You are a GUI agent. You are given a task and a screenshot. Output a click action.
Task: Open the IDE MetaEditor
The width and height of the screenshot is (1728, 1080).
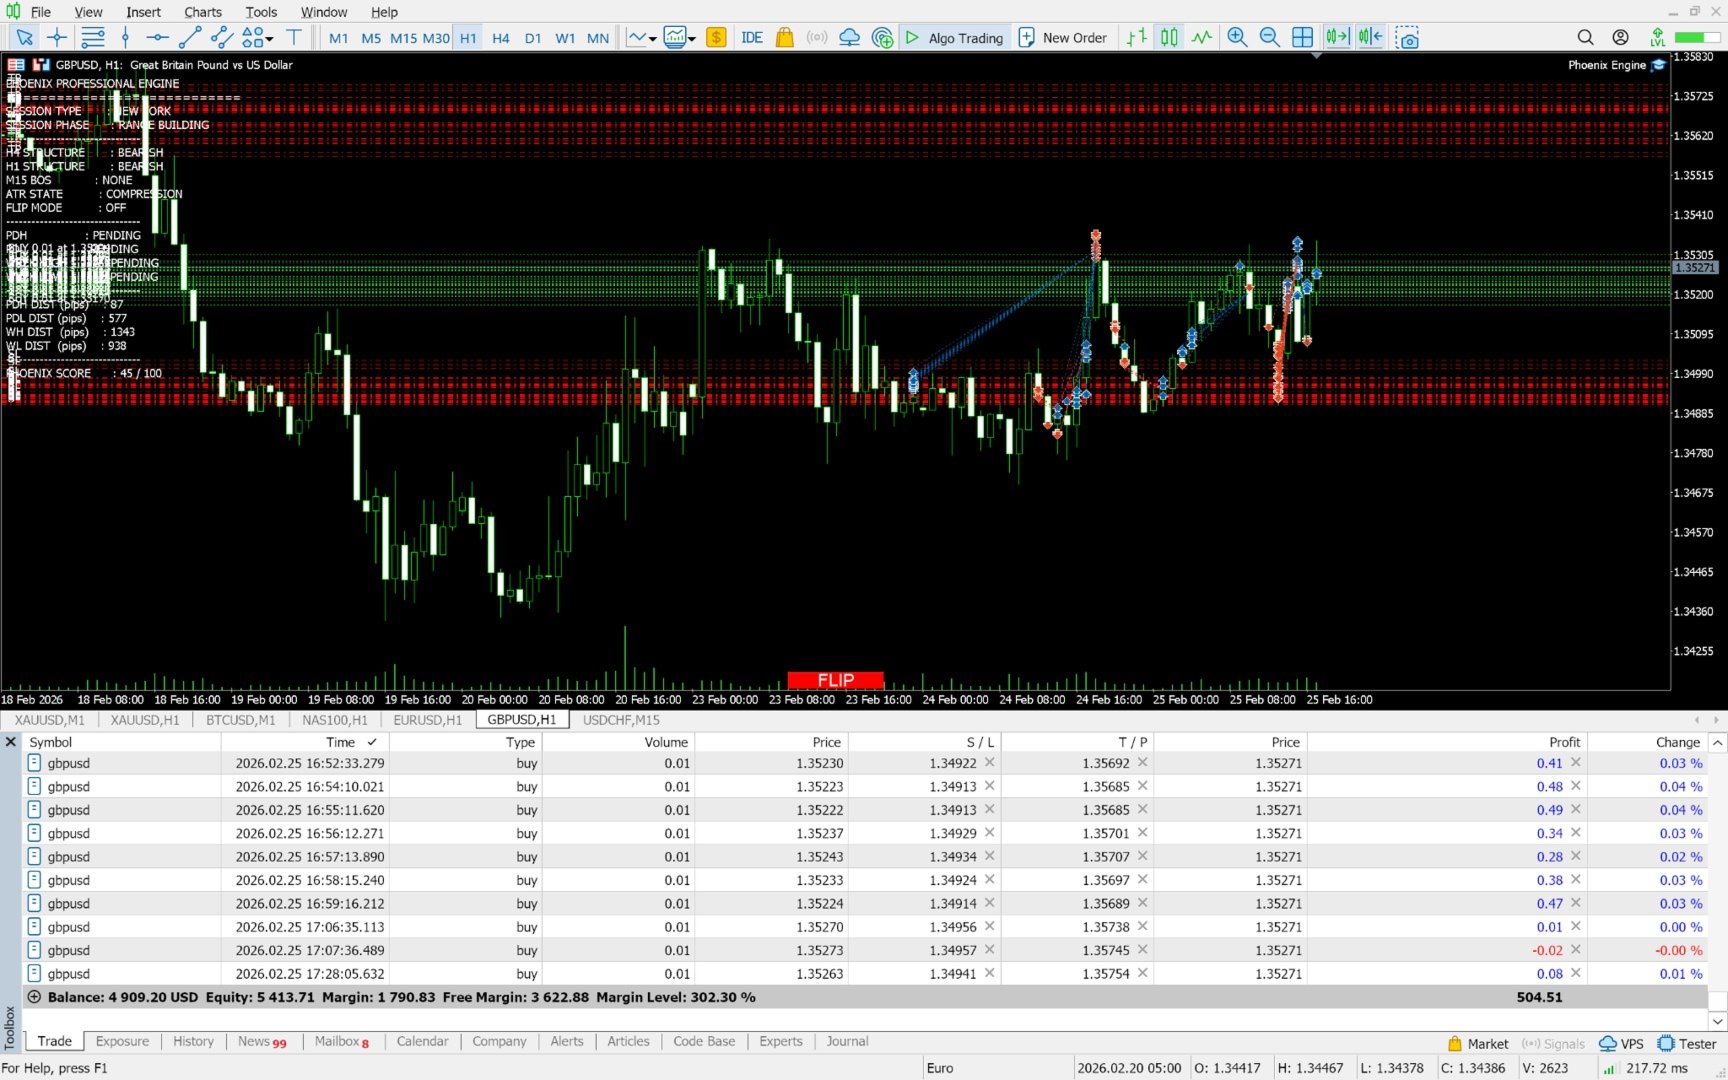[x=752, y=38]
